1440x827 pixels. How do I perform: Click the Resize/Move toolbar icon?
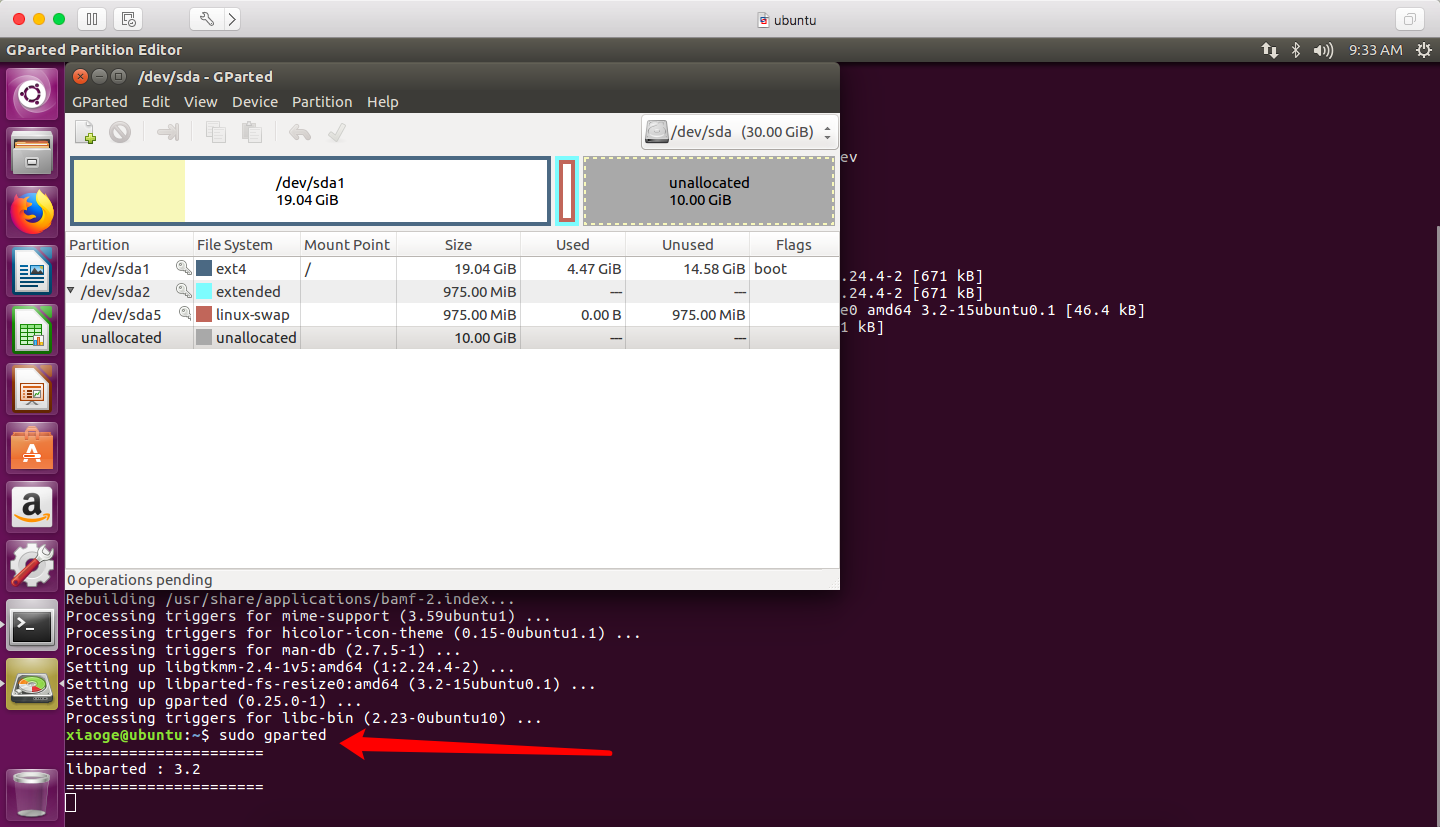[x=168, y=132]
